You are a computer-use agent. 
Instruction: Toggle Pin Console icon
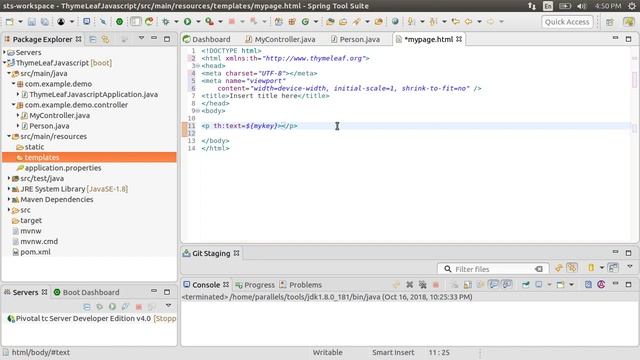[525, 284]
